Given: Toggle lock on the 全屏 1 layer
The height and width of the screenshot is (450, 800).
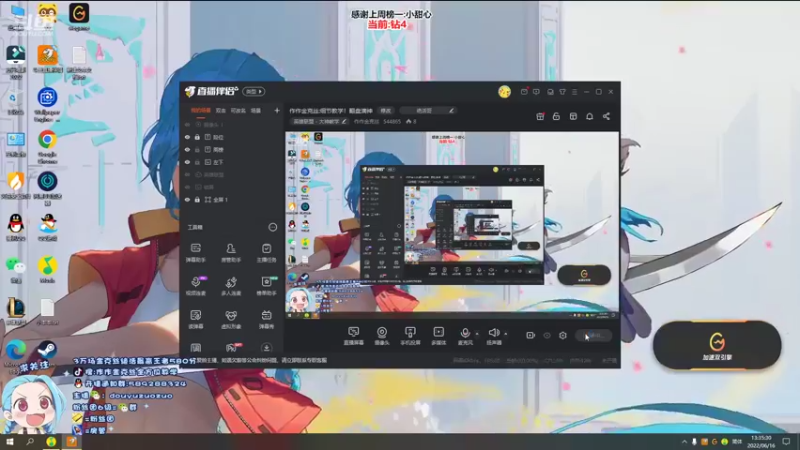Looking at the screenshot, I should click(197, 199).
